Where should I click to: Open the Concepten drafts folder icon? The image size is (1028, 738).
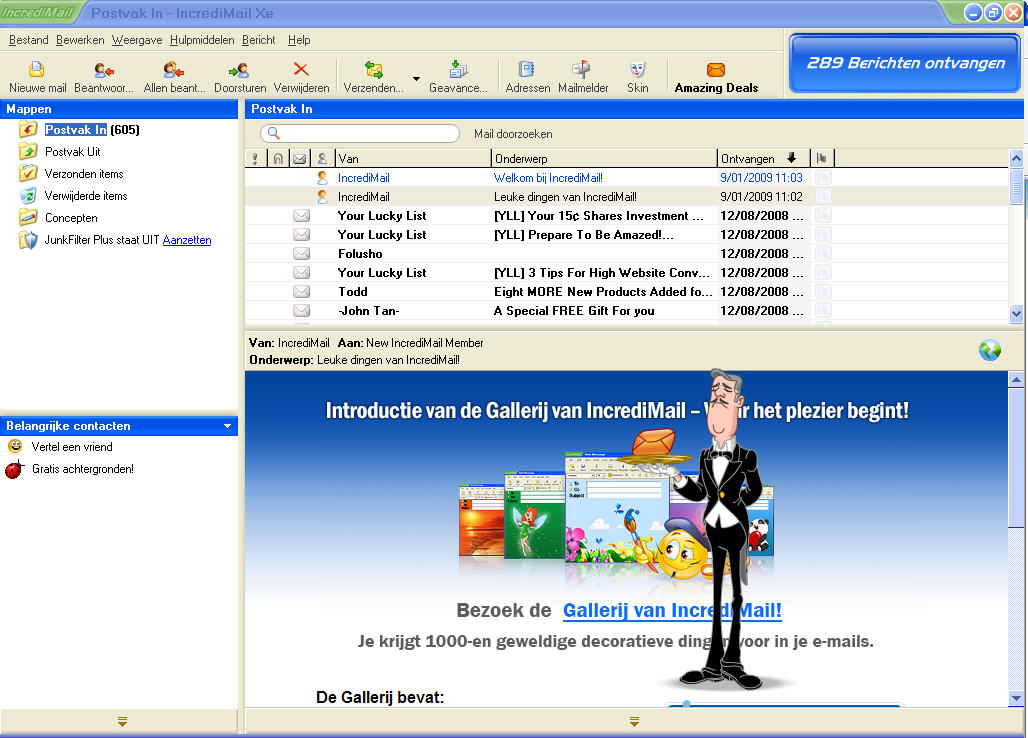[x=28, y=217]
